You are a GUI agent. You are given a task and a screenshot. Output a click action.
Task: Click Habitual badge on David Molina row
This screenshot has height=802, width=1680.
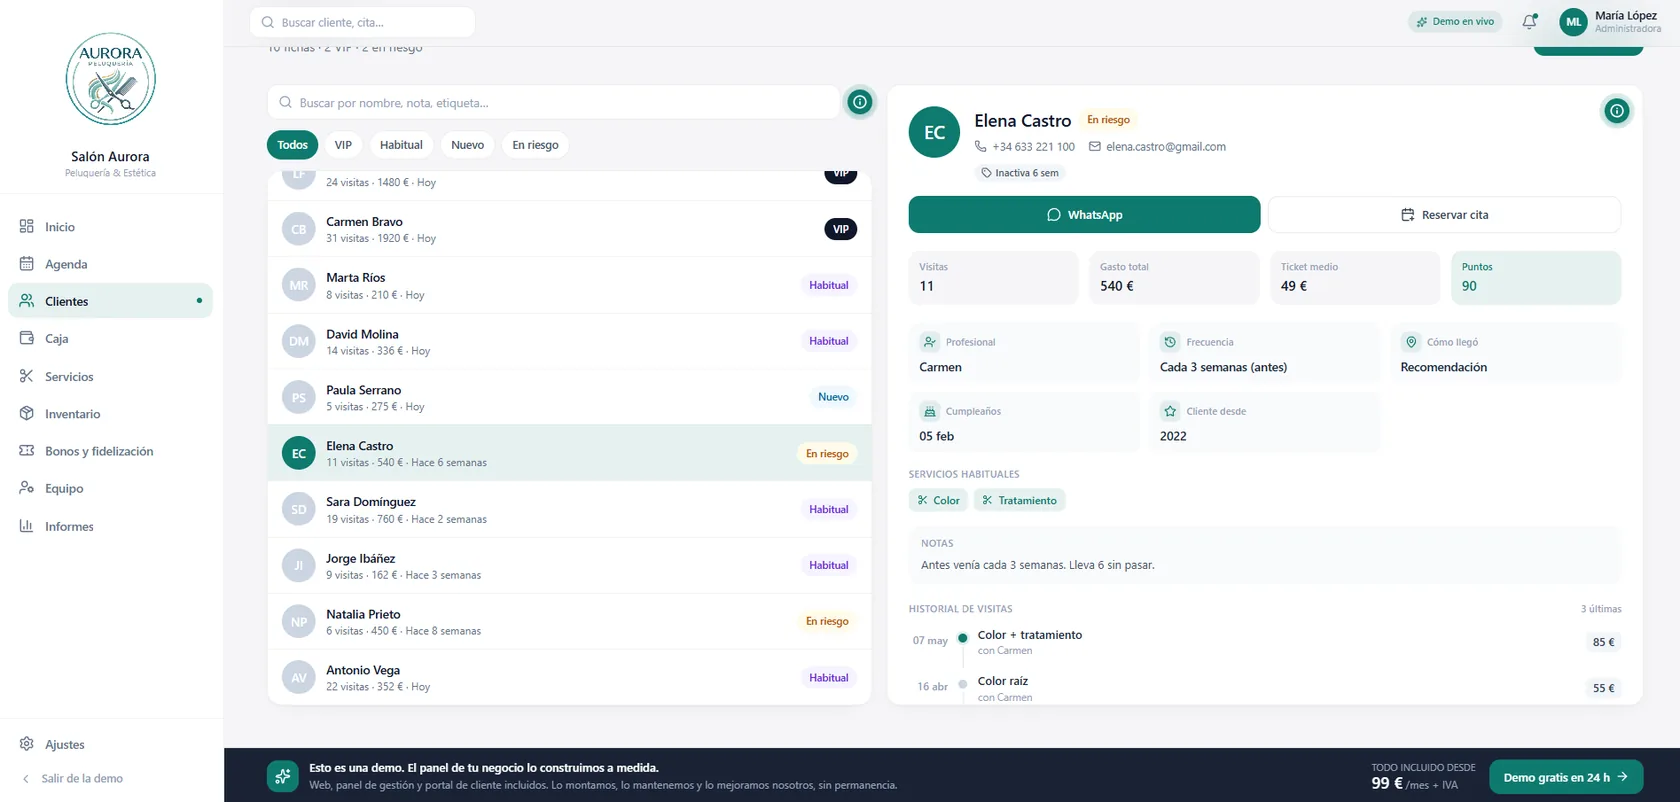tap(829, 341)
